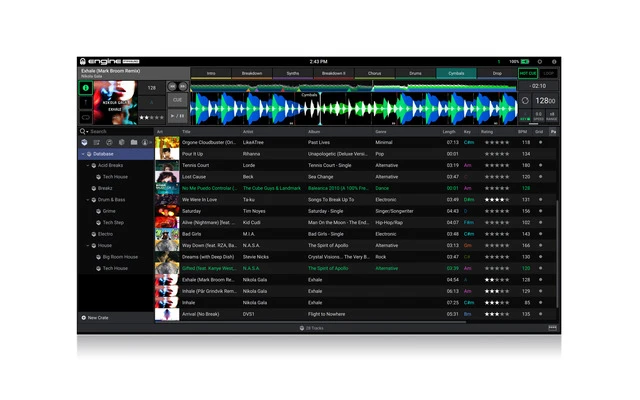Screen dimensions: 640x400
Task: Click the Play/Pause button
Action: [x=178, y=116]
